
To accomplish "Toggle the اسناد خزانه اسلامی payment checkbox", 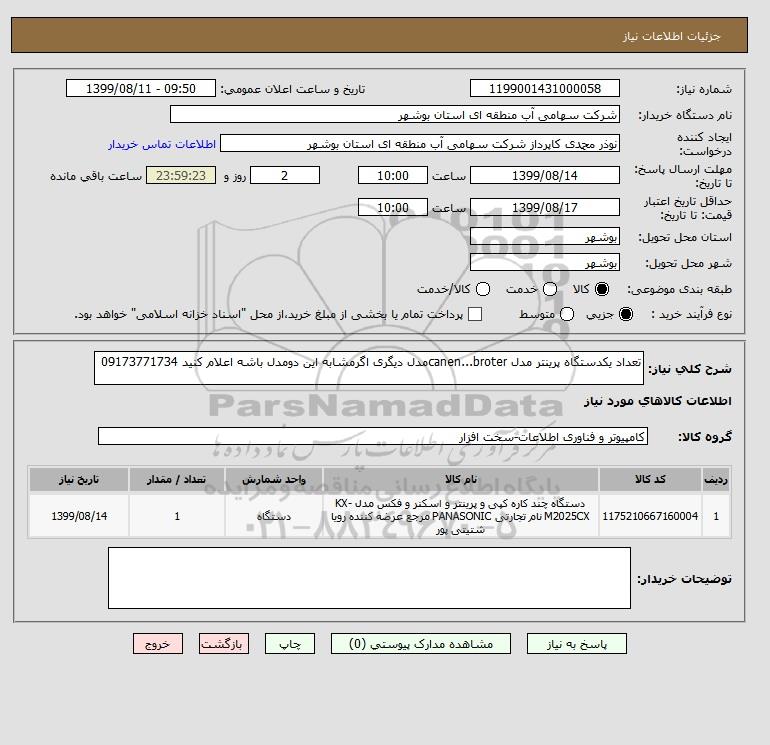I will click(475, 314).
